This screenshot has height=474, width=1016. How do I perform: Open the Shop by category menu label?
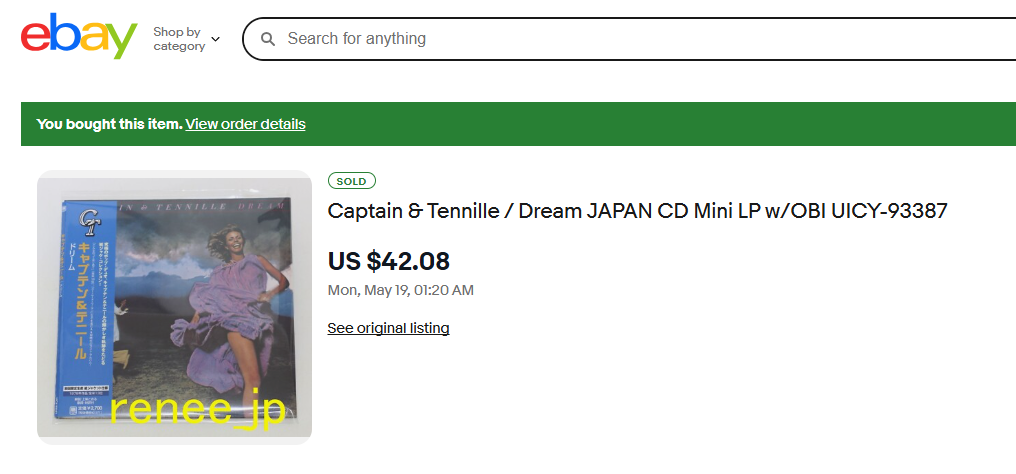pyautogui.click(x=178, y=39)
